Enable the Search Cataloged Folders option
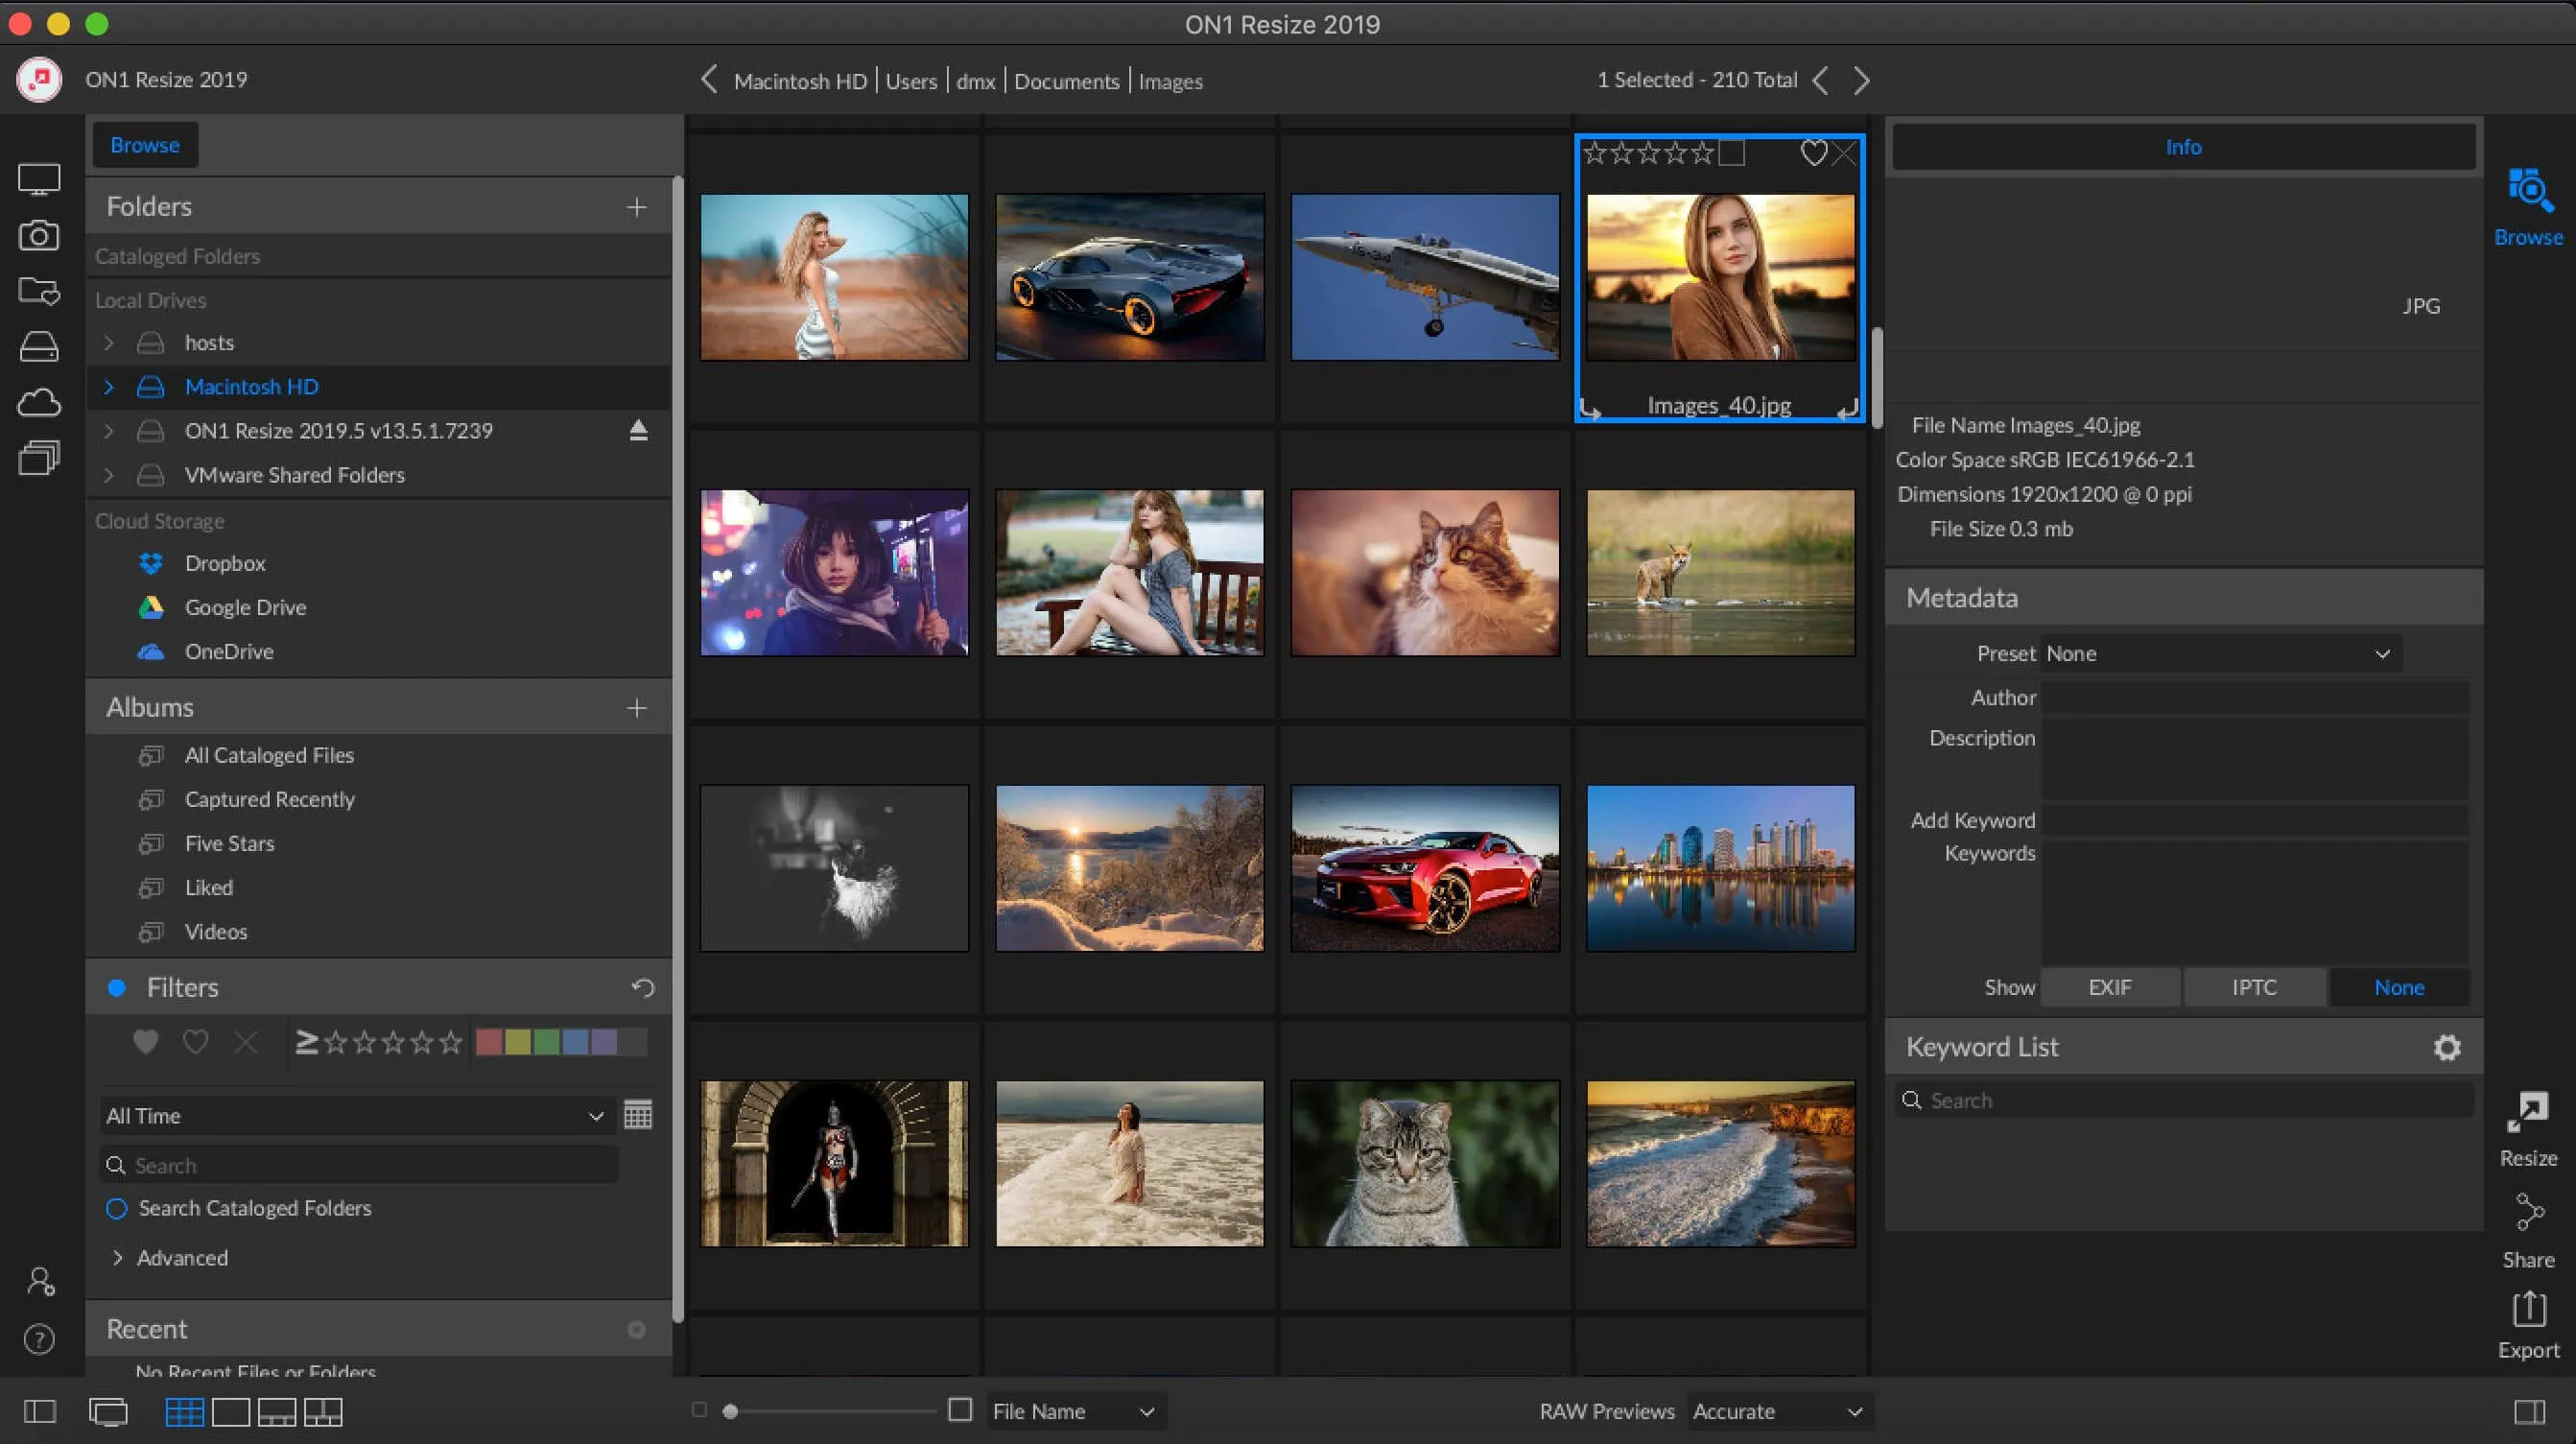Screen dimensions: 2576x1444 coord(117,1208)
